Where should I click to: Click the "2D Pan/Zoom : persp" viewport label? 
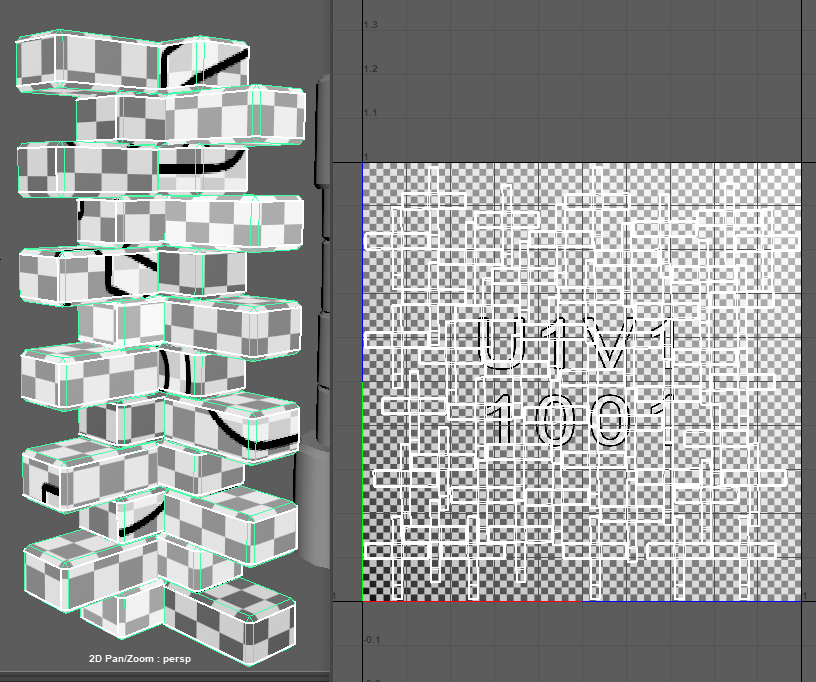tap(146, 660)
